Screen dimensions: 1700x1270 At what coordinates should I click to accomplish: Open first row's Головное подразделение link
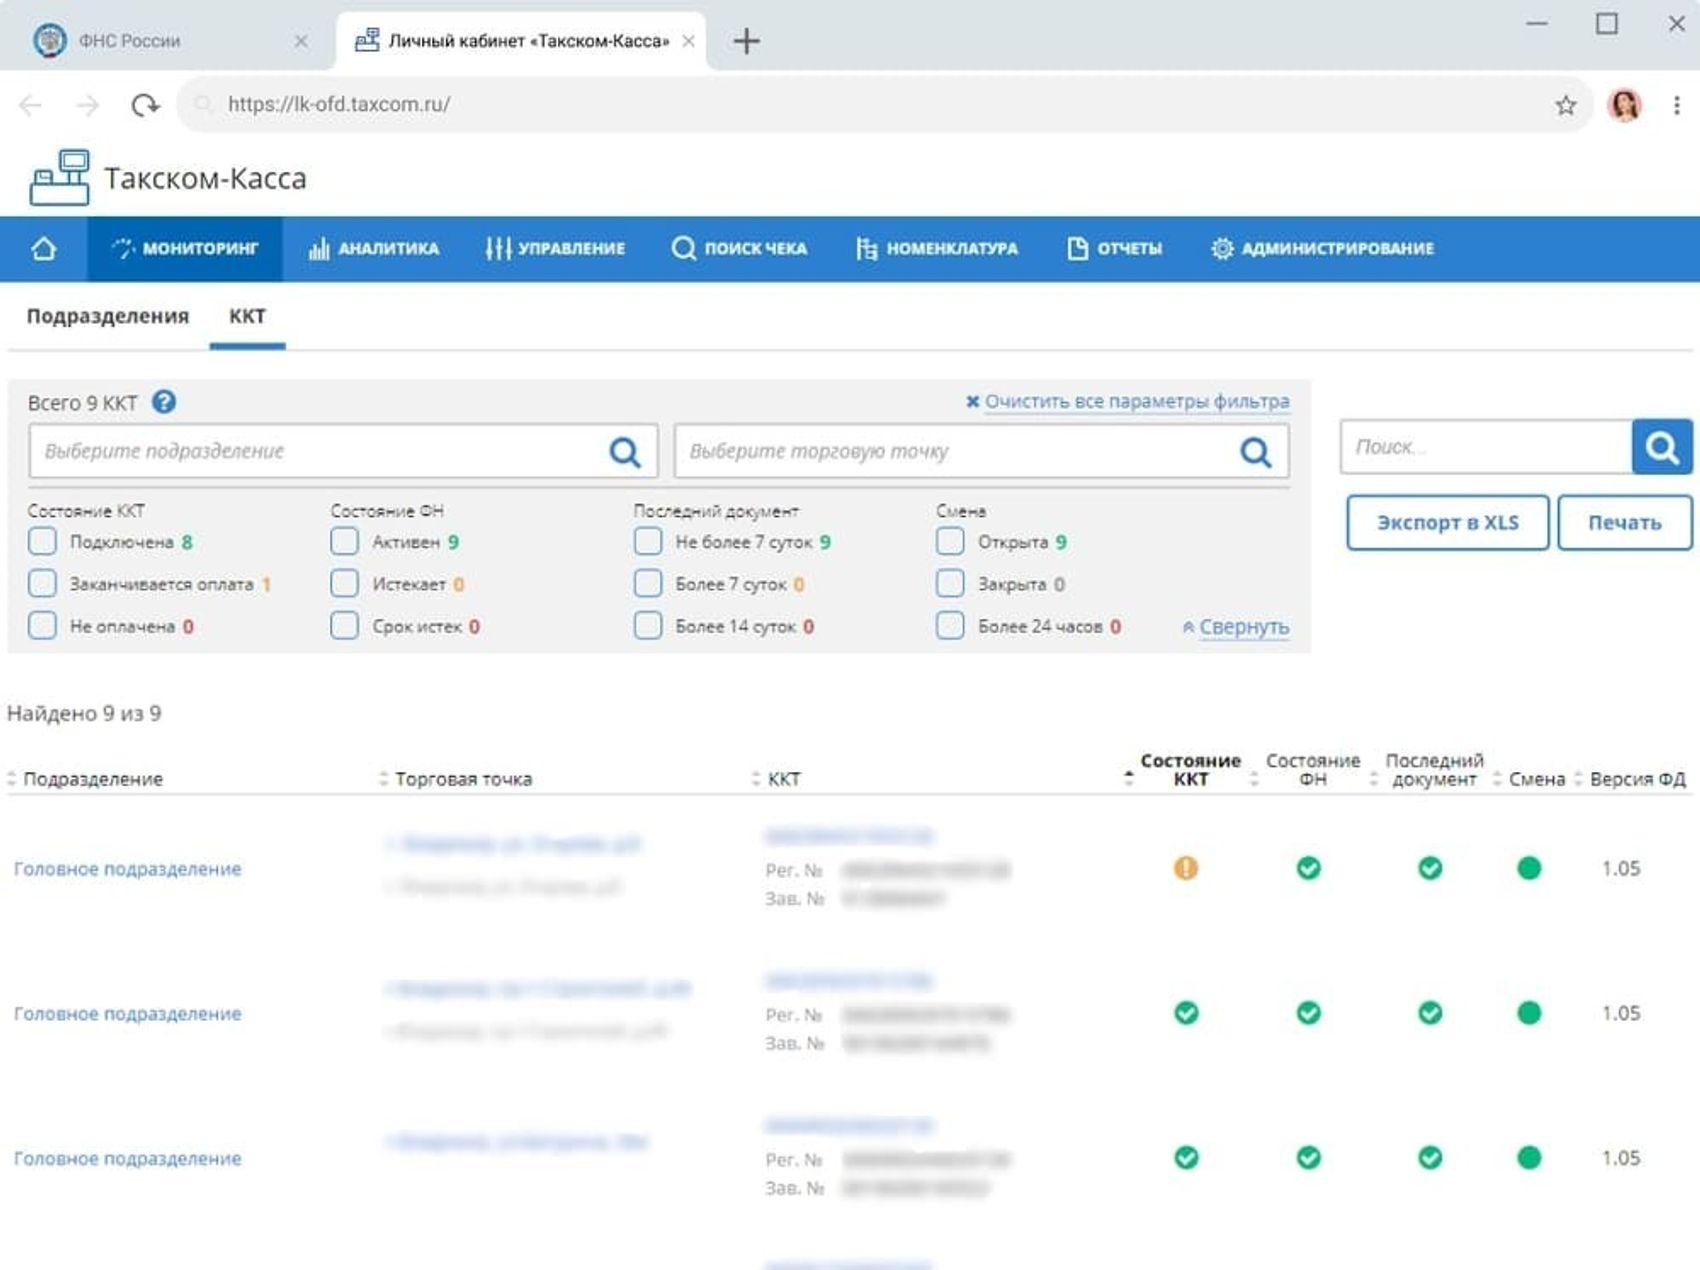[127, 869]
